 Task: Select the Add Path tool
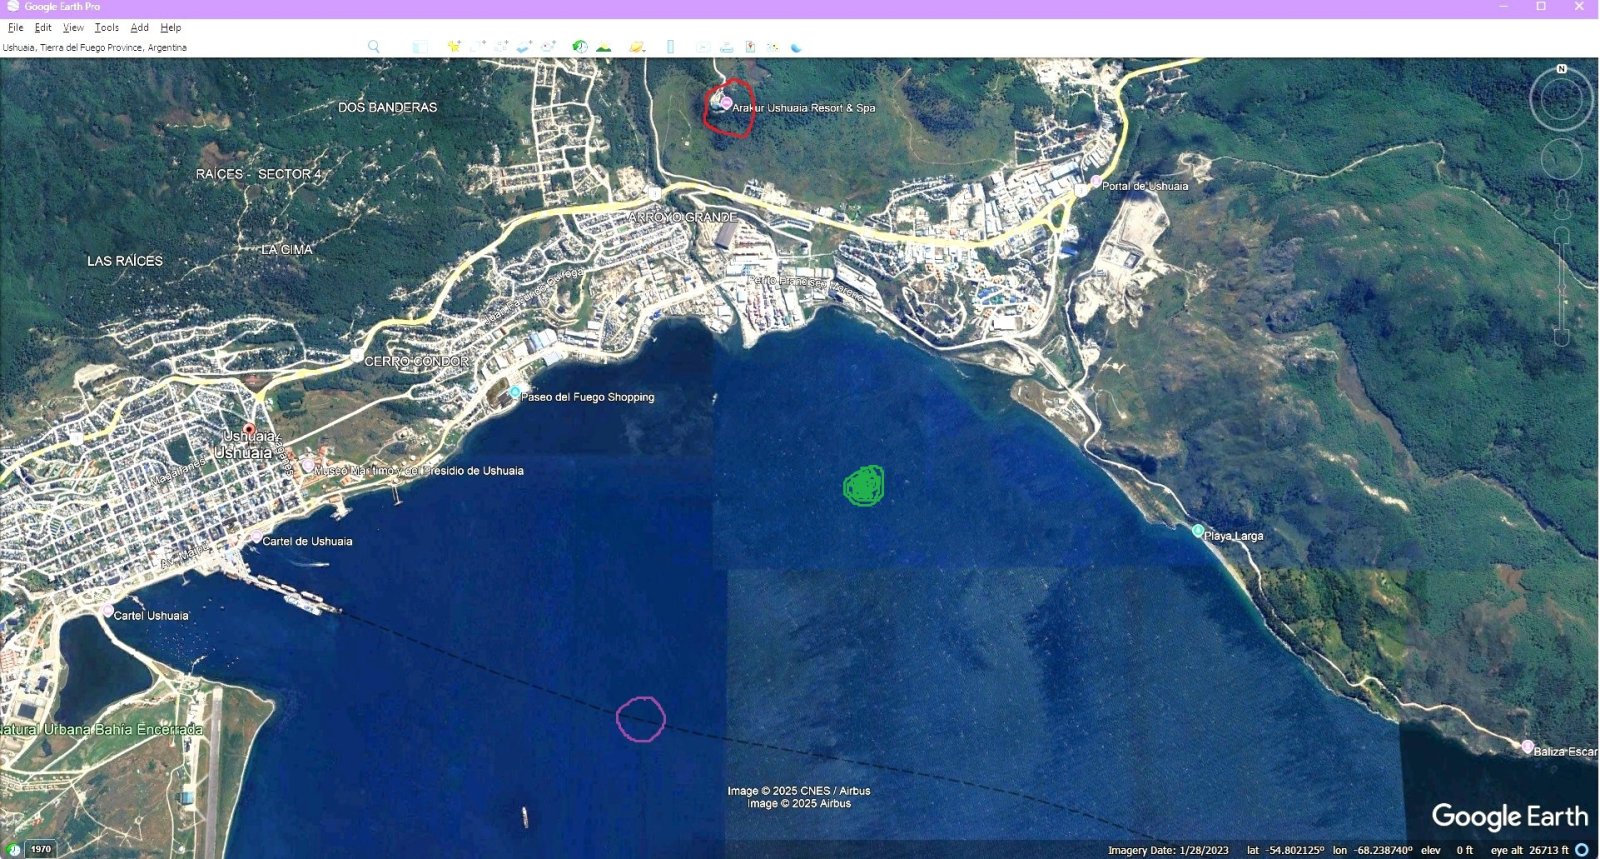tap(501, 47)
